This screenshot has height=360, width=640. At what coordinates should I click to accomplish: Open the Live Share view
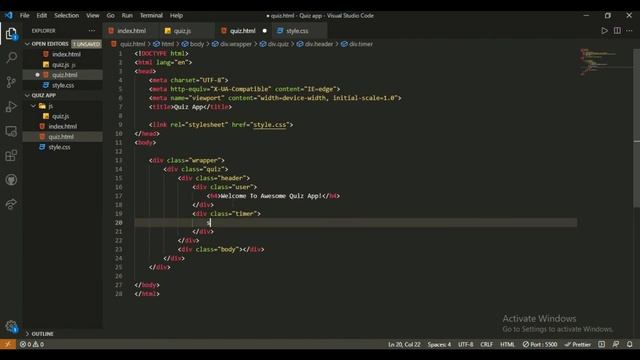coord(11,204)
